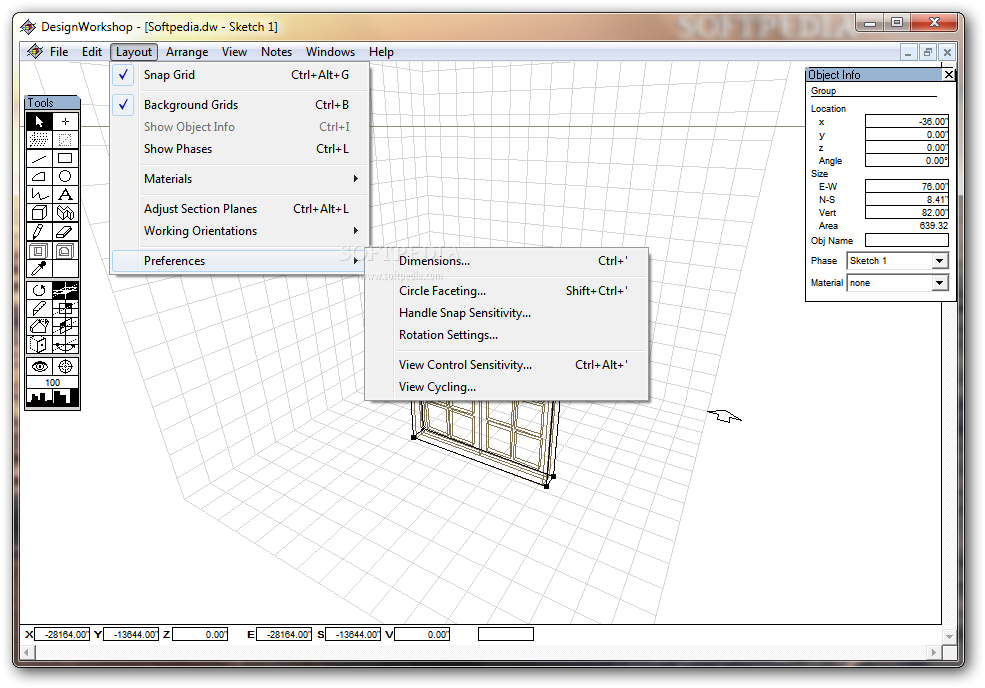Open the View menu
Viewport: 985px width, 688px height.
point(234,52)
